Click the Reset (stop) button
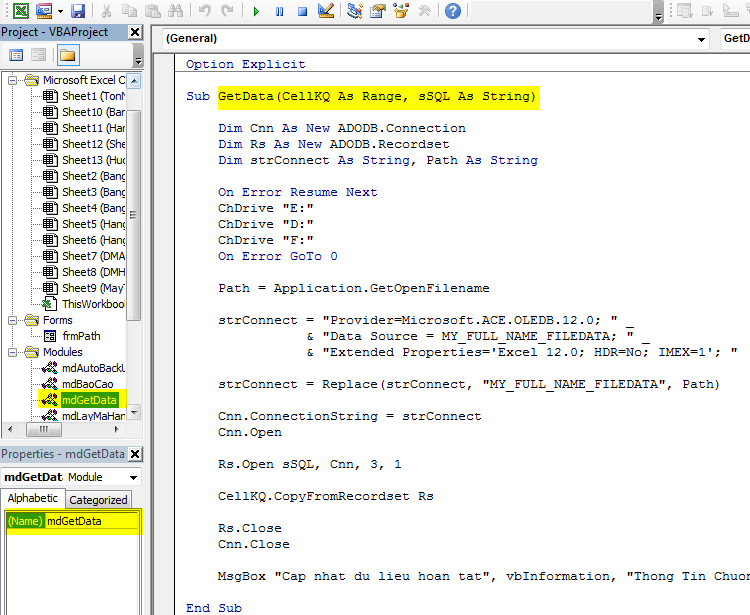This screenshot has height=615, width=750. pos(301,11)
